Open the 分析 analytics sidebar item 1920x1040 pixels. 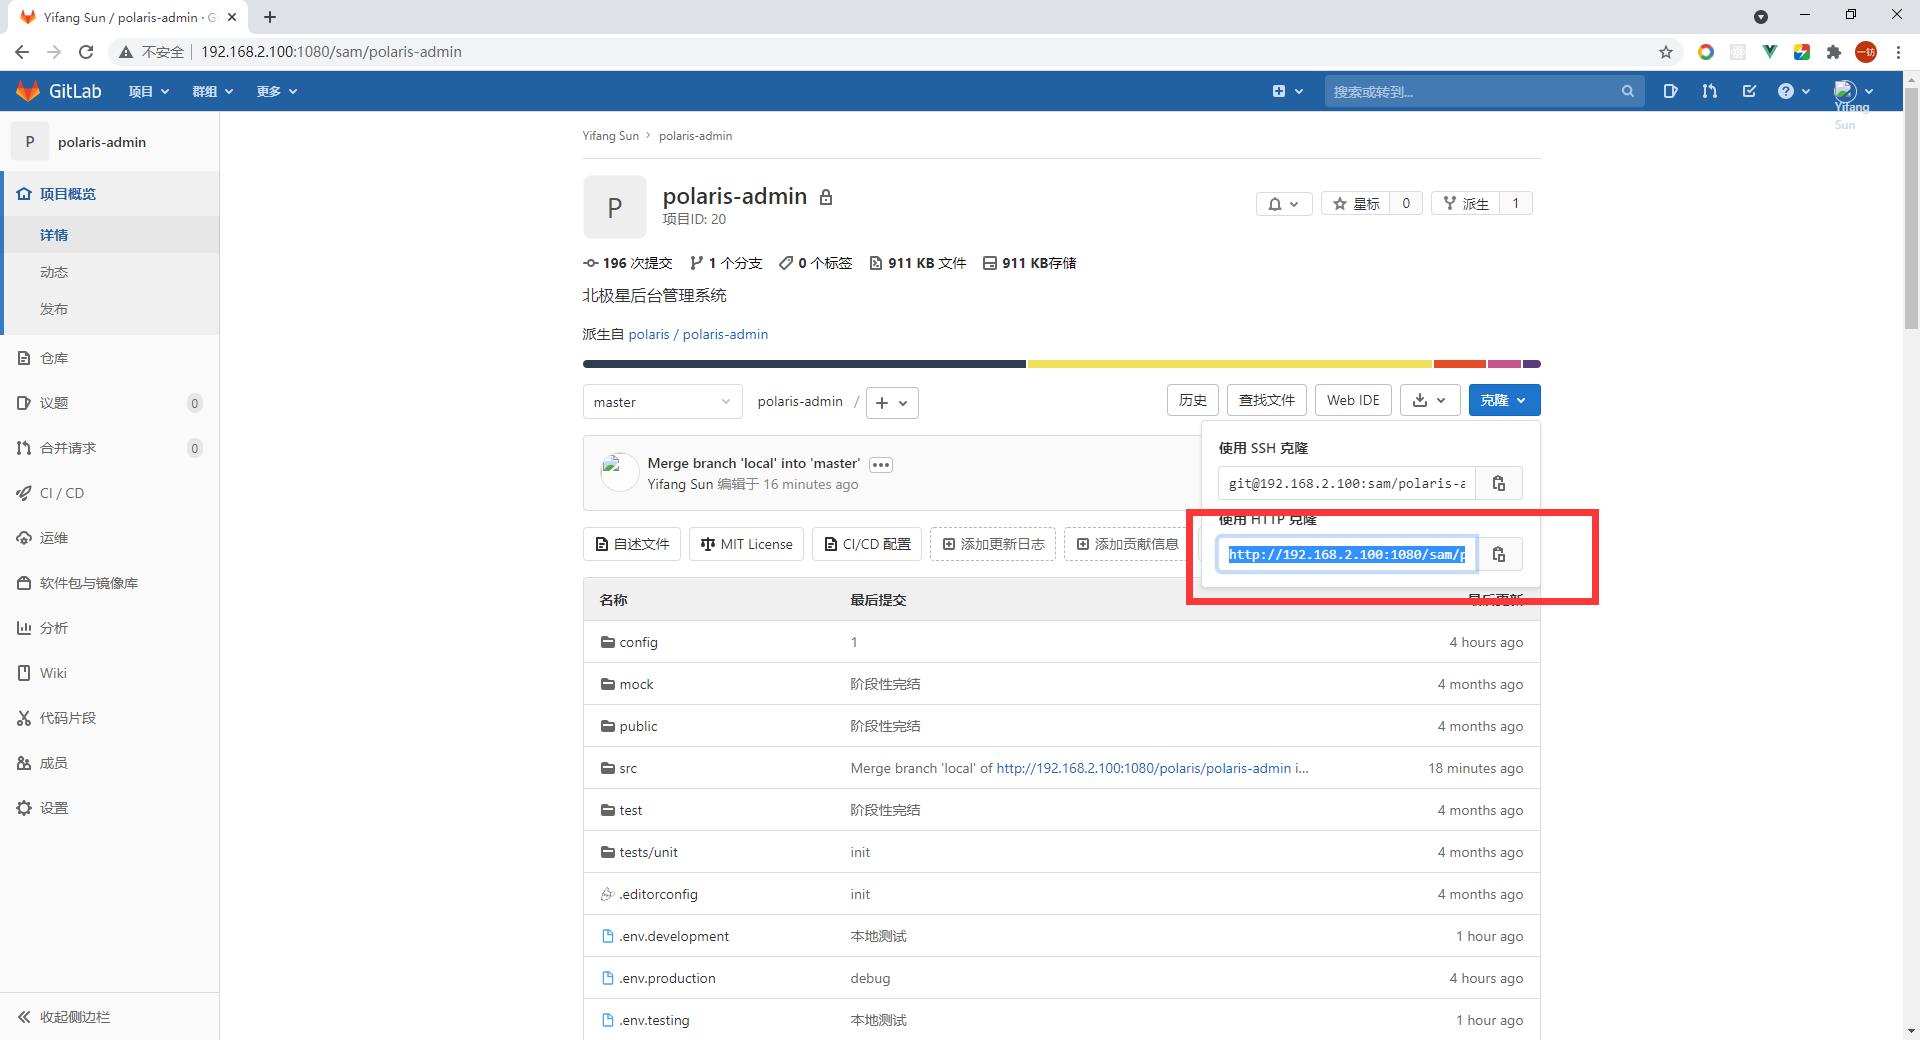click(110, 628)
